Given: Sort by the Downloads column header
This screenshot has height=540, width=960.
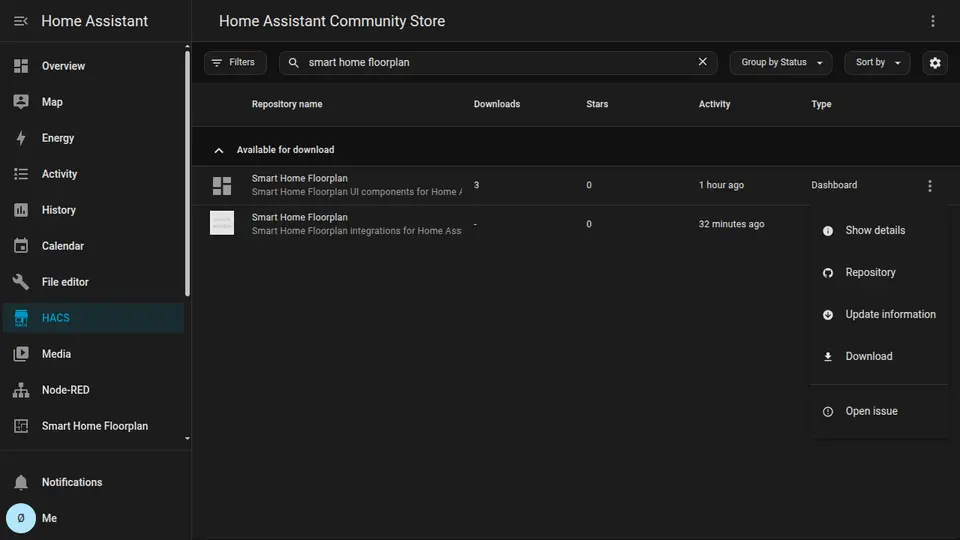Looking at the screenshot, I should pos(497,104).
